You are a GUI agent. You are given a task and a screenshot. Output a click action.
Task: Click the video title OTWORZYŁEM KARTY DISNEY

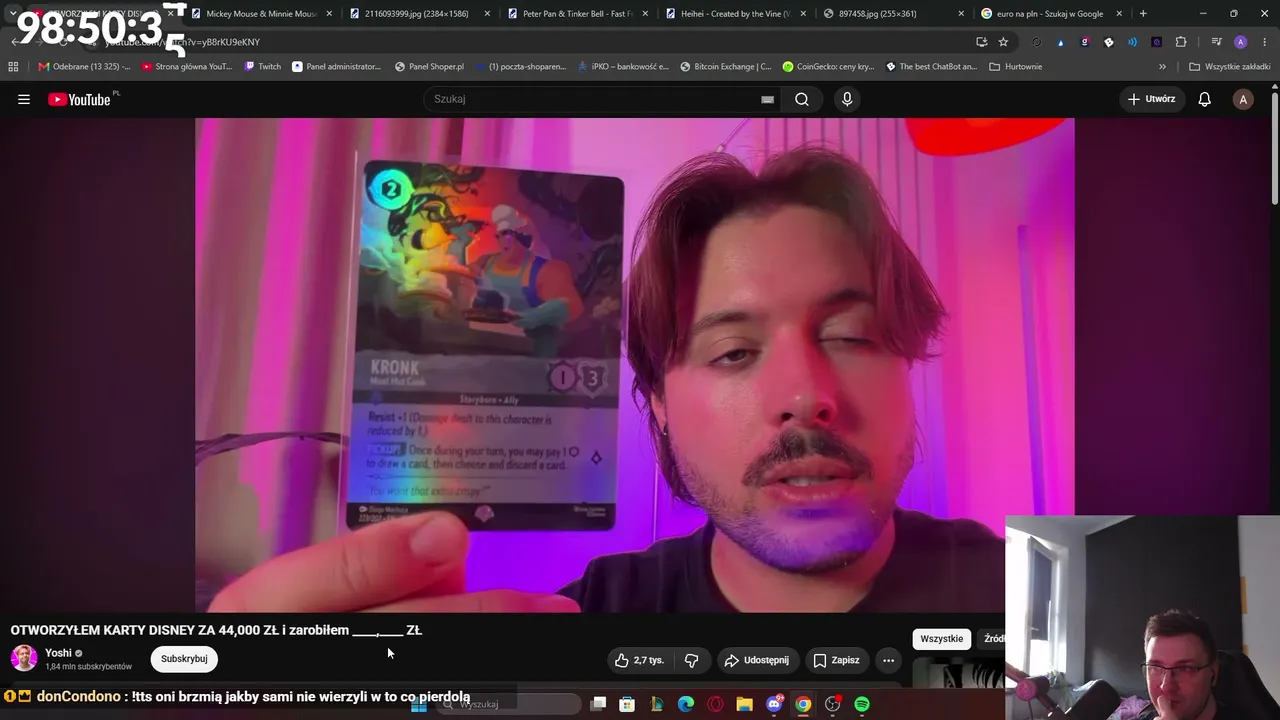216,630
